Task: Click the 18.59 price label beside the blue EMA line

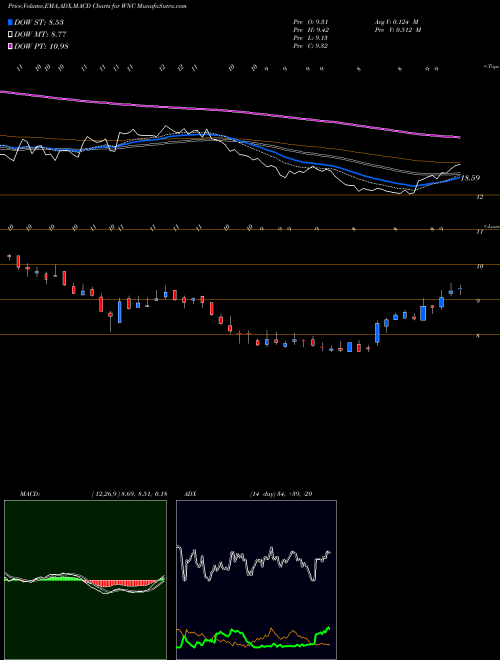Action: click(470, 178)
